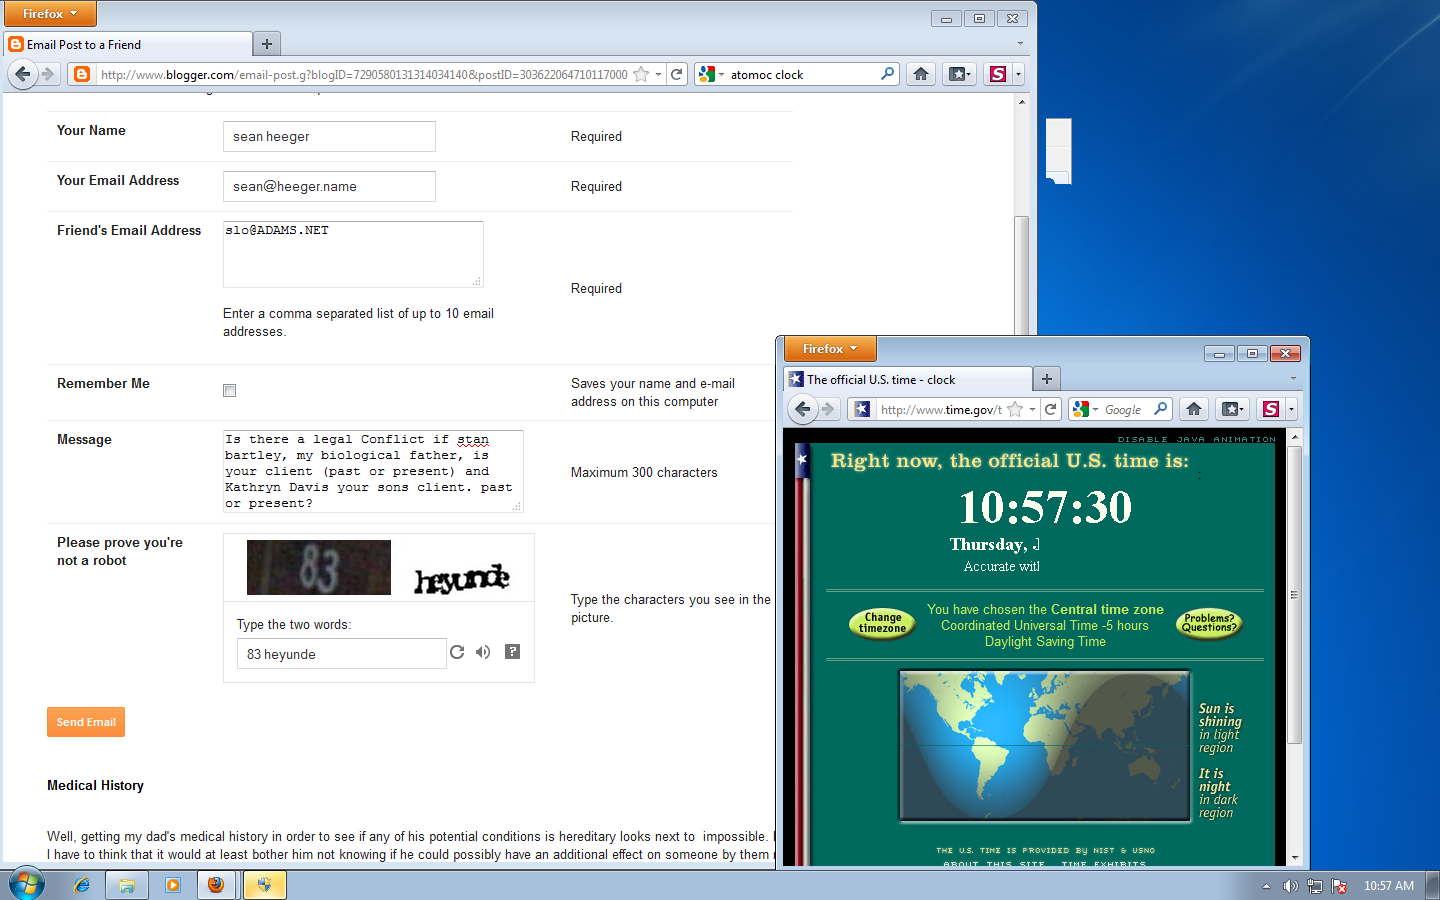
Task: Click the 'Problems? Questions?' button on time.gov
Action: pos(1209,623)
